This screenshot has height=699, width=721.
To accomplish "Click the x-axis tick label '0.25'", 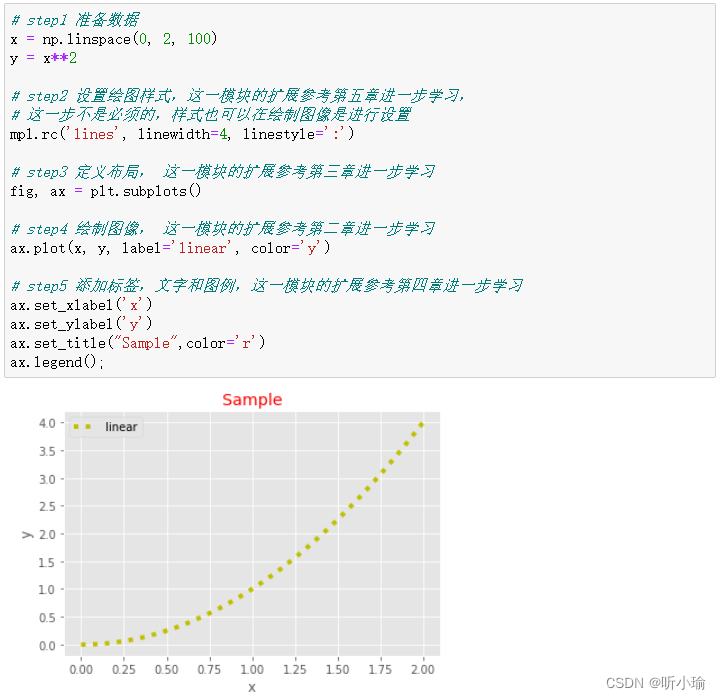I will pos(124,669).
